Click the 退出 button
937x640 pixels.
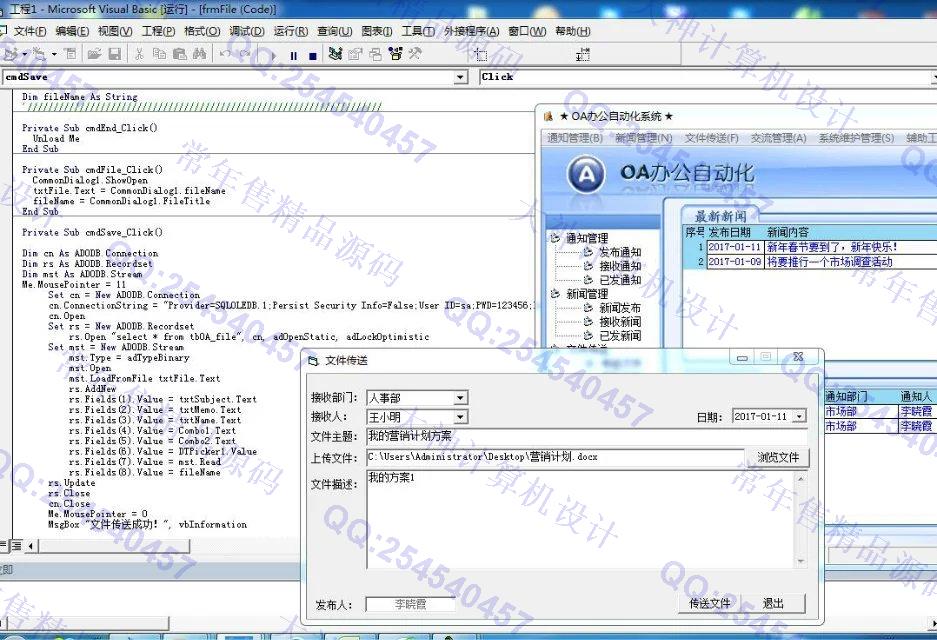click(773, 603)
